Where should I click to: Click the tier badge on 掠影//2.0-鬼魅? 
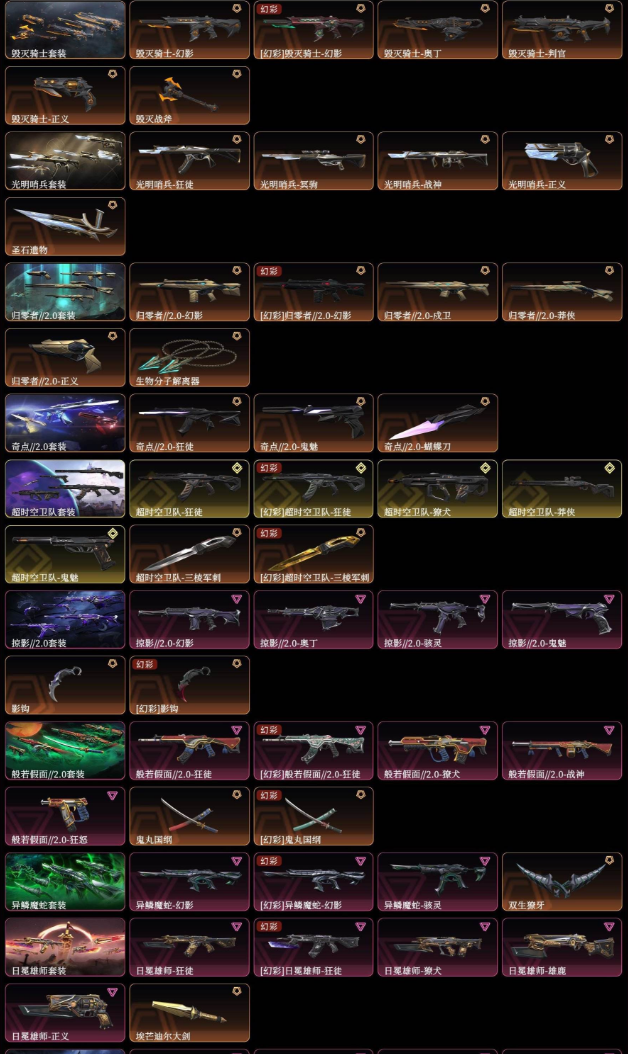[609, 598]
